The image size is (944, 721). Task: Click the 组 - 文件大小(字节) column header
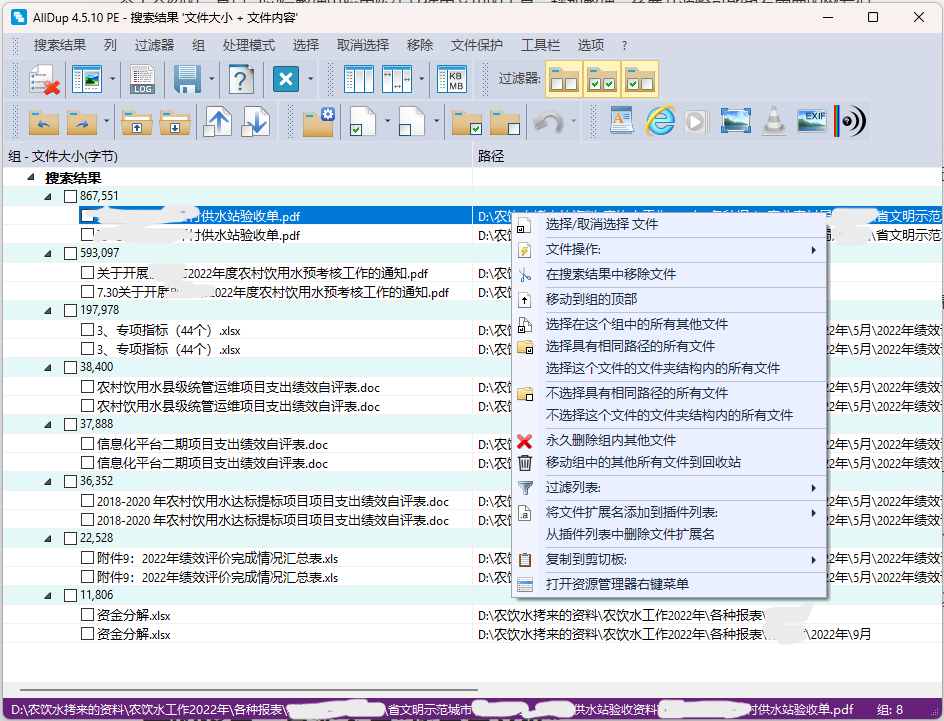(x=237, y=156)
